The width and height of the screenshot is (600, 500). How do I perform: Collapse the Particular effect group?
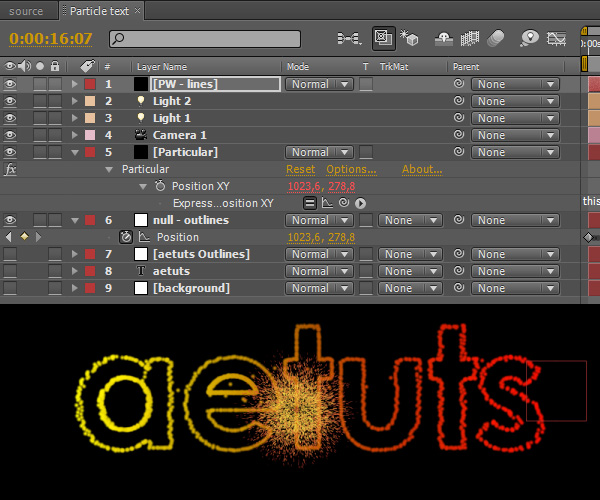pos(109,169)
